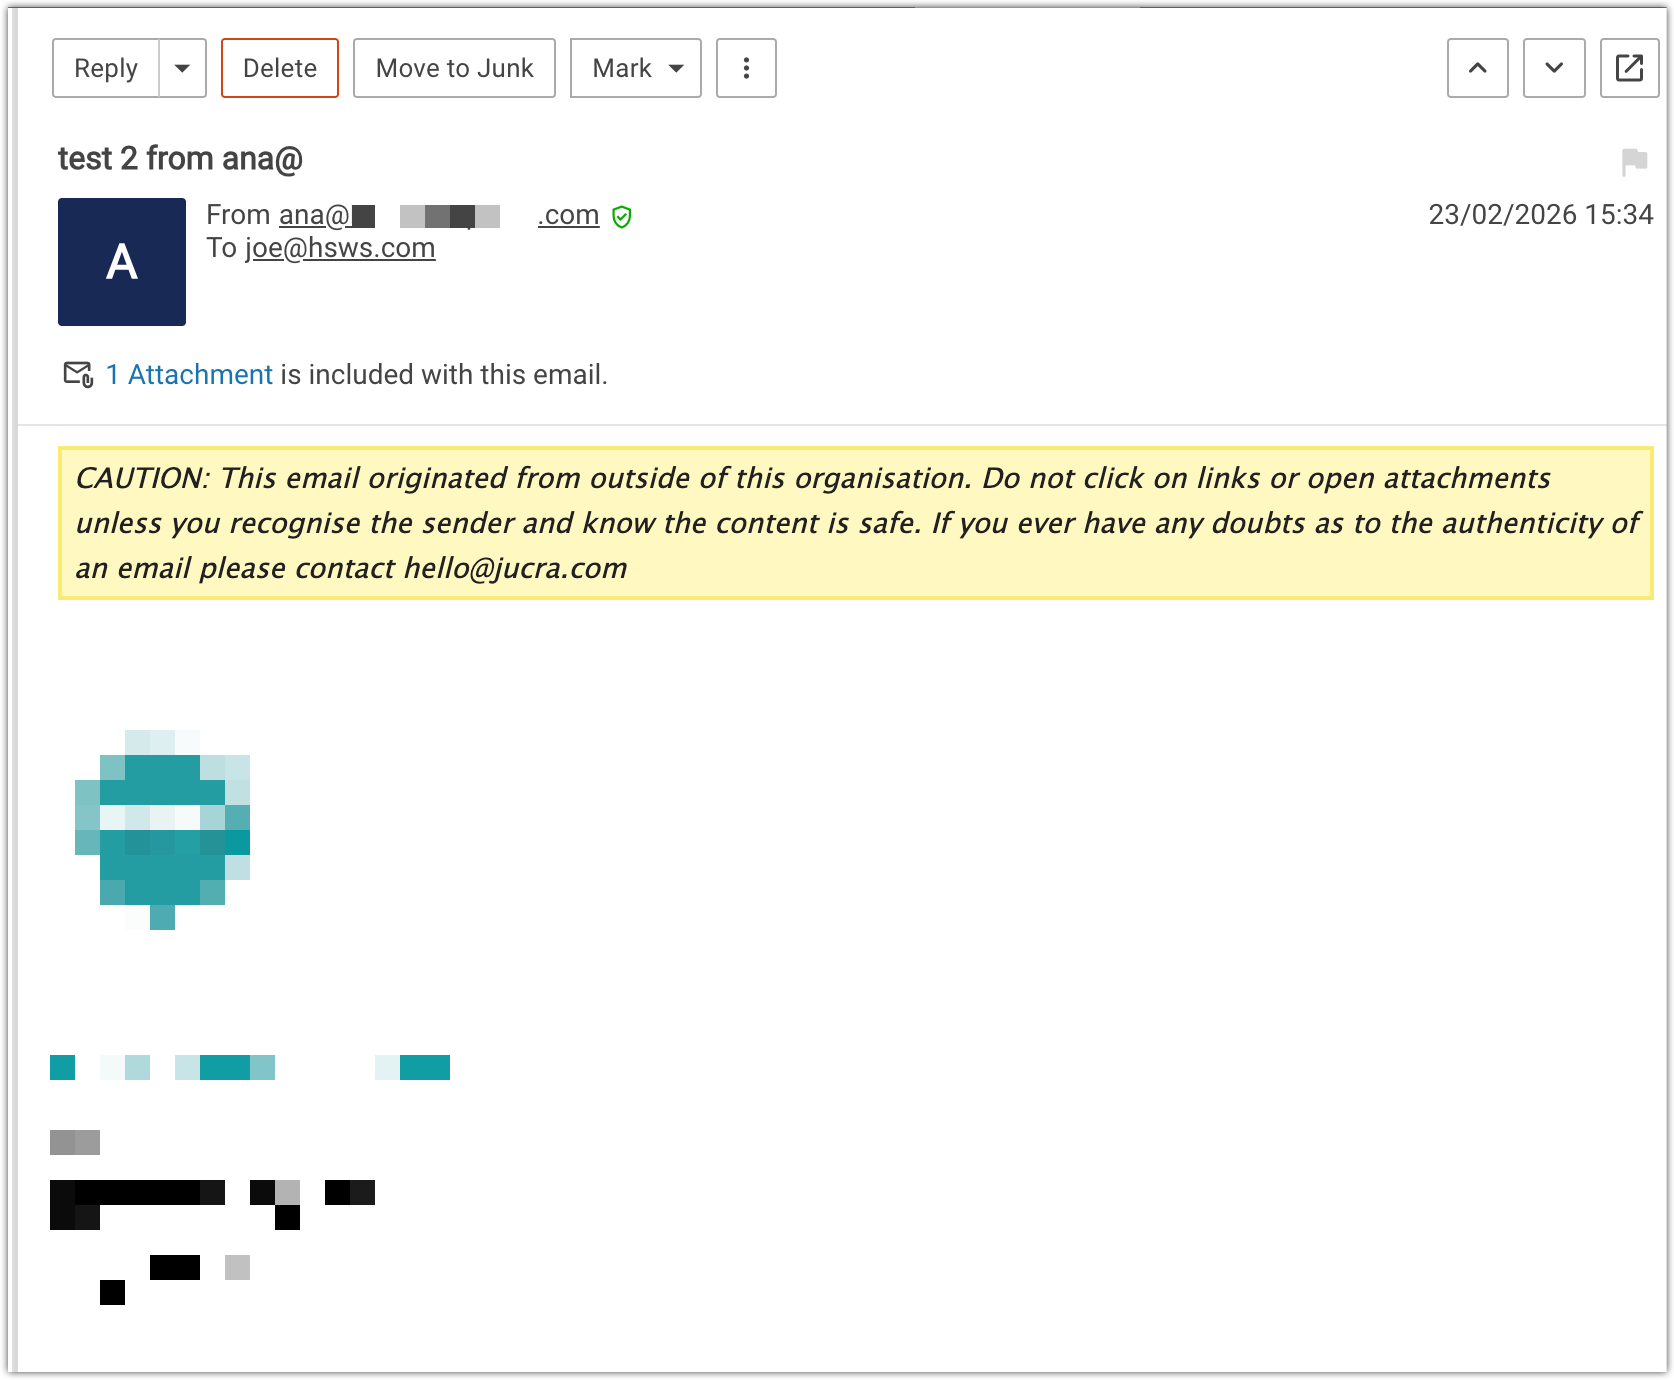Click the 23/02/2026 15:34 timestamp
This screenshot has height=1380, width=1674.
(1540, 215)
